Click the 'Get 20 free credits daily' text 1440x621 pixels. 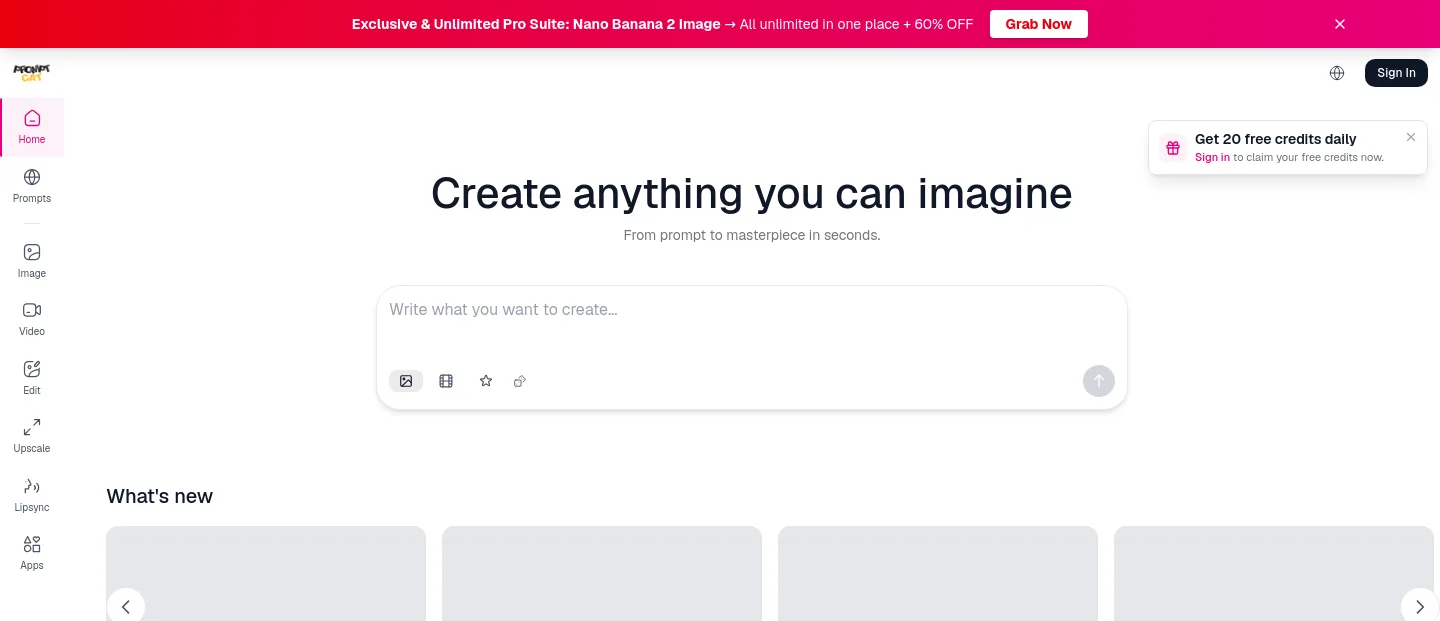(1276, 139)
